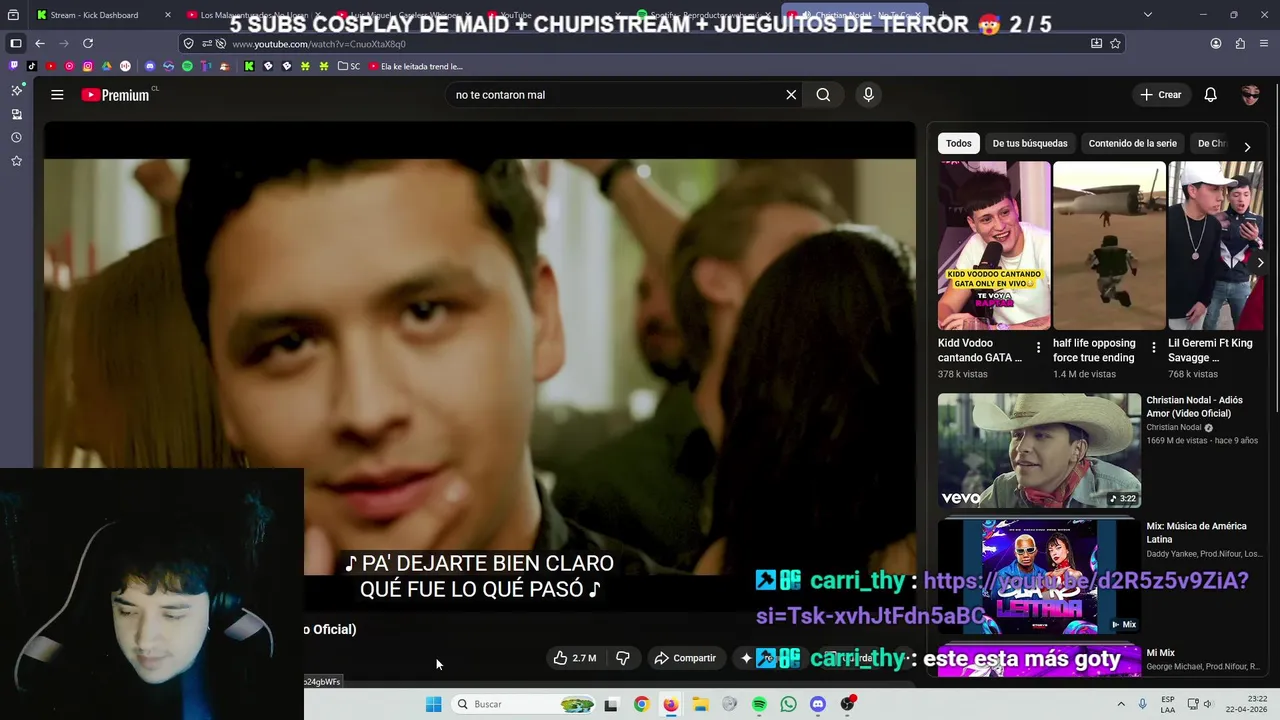Screen dimensions: 1280x720
Task: Open the bookmarks star icon in the sidebar
Action: tap(16, 161)
